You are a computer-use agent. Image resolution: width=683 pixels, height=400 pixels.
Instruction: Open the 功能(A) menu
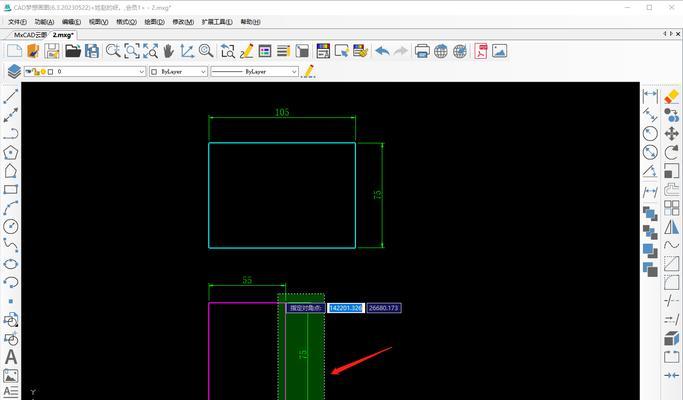tap(44, 22)
